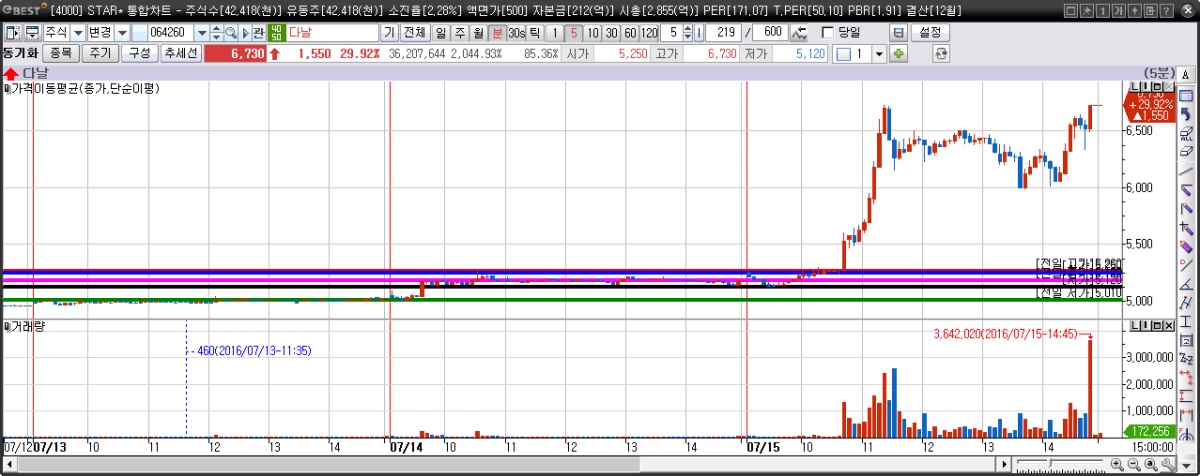Click the 전체 button
This screenshot has height=476, width=1200.
click(x=414, y=32)
